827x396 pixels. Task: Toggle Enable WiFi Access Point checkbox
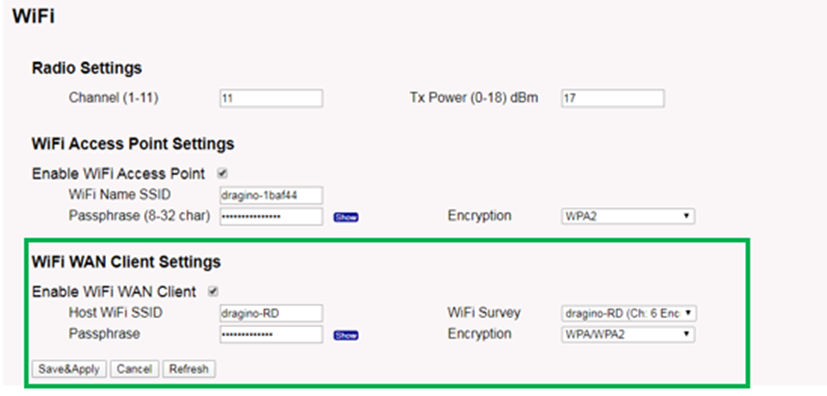(x=223, y=173)
